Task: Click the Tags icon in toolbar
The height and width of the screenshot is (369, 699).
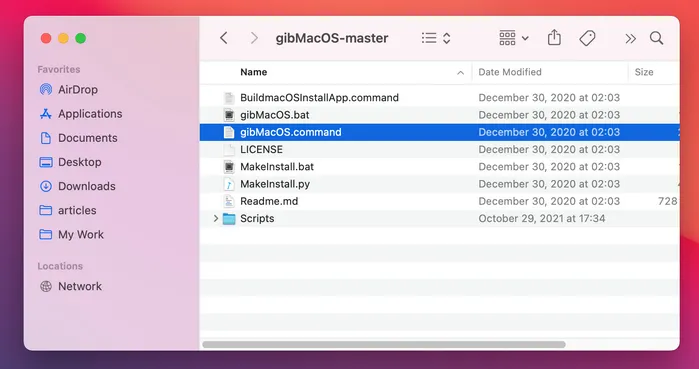Action: 587,38
